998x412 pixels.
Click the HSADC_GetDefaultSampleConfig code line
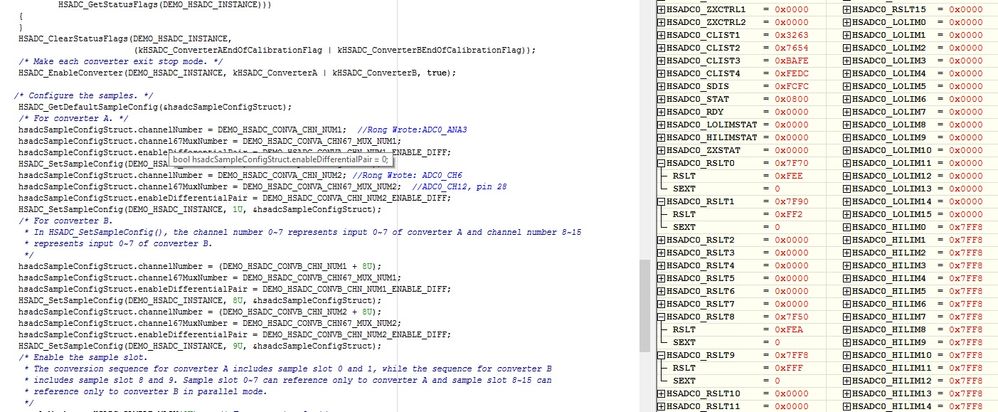155,107
